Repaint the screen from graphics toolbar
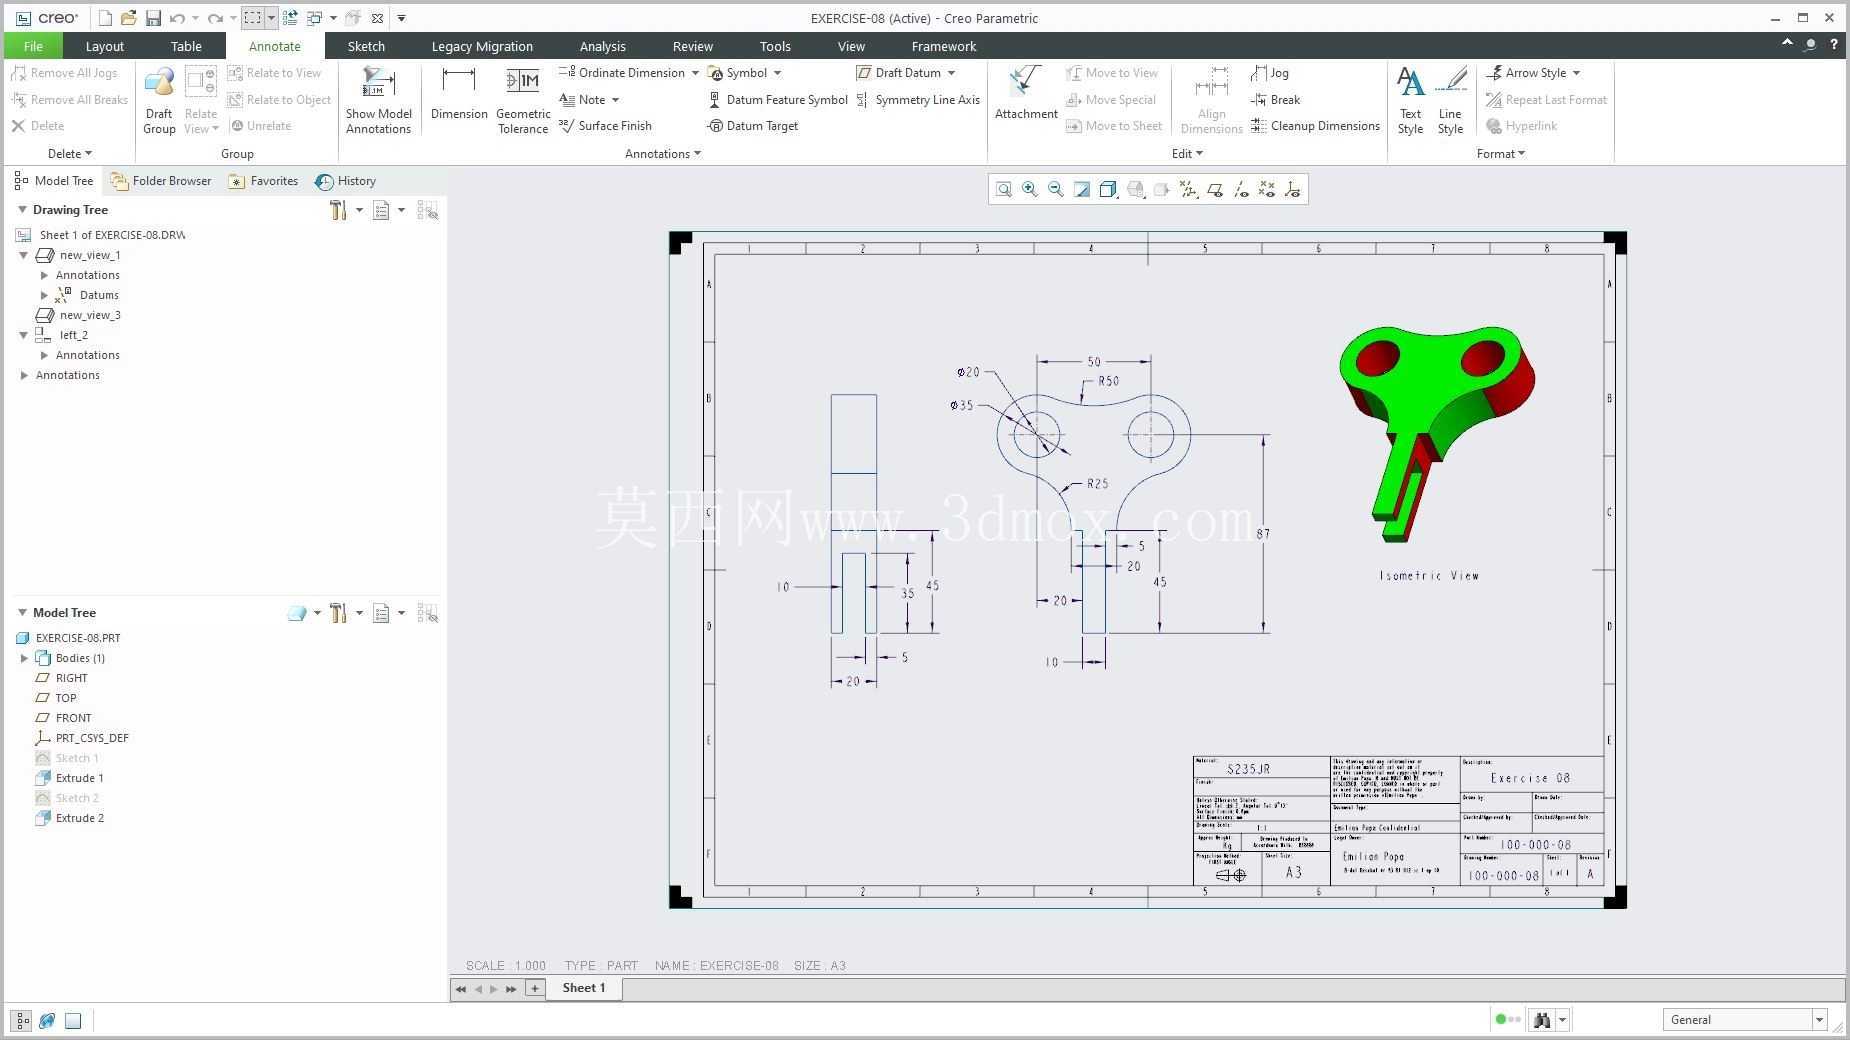1850x1040 pixels. coord(1082,189)
